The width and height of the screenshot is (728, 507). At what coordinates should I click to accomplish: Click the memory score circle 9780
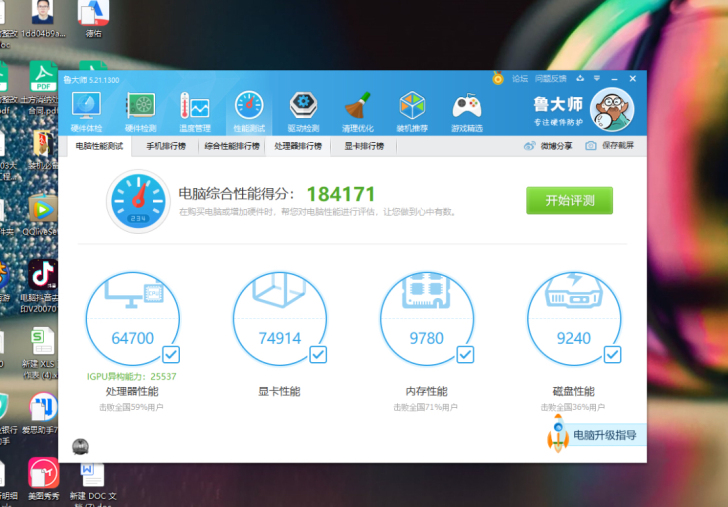coord(427,319)
